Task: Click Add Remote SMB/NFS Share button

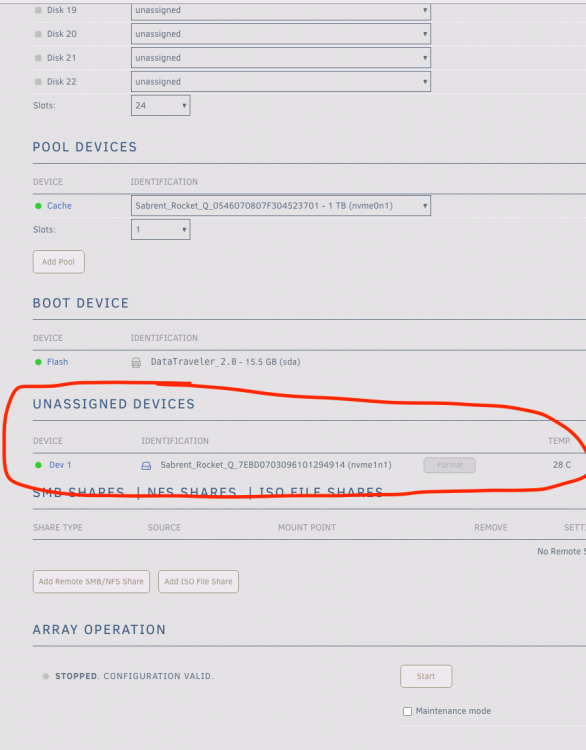Action: (x=91, y=582)
